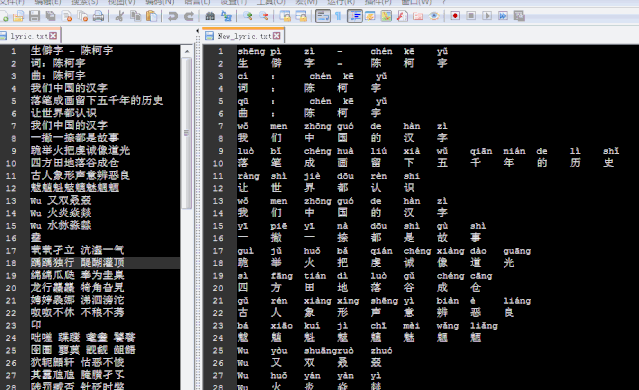
Task: Click the character '史' on line 10
Action: [608, 163]
